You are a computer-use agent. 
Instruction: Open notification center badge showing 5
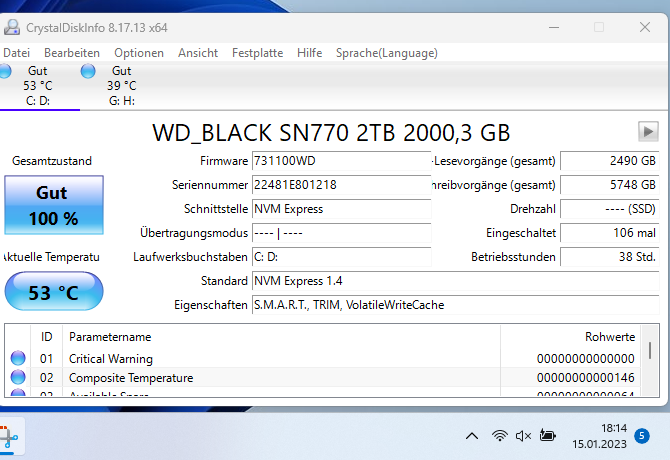click(642, 436)
